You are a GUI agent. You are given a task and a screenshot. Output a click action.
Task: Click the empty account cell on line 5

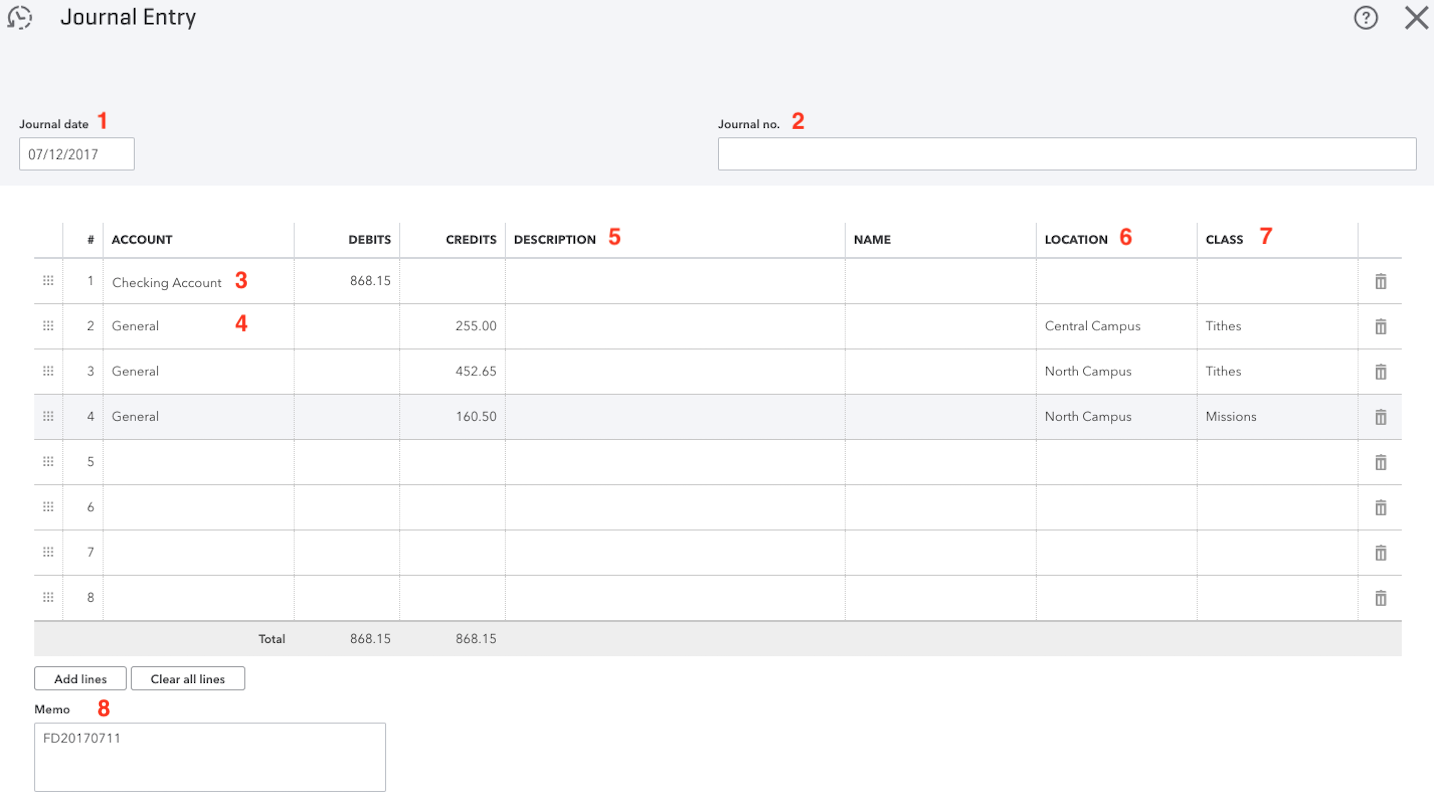point(198,462)
